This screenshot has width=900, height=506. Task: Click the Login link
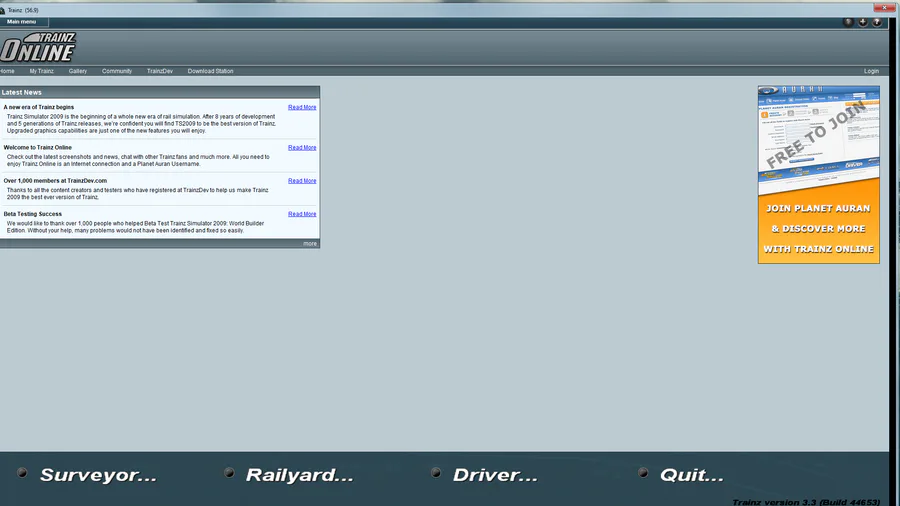(x=871, y=71)
